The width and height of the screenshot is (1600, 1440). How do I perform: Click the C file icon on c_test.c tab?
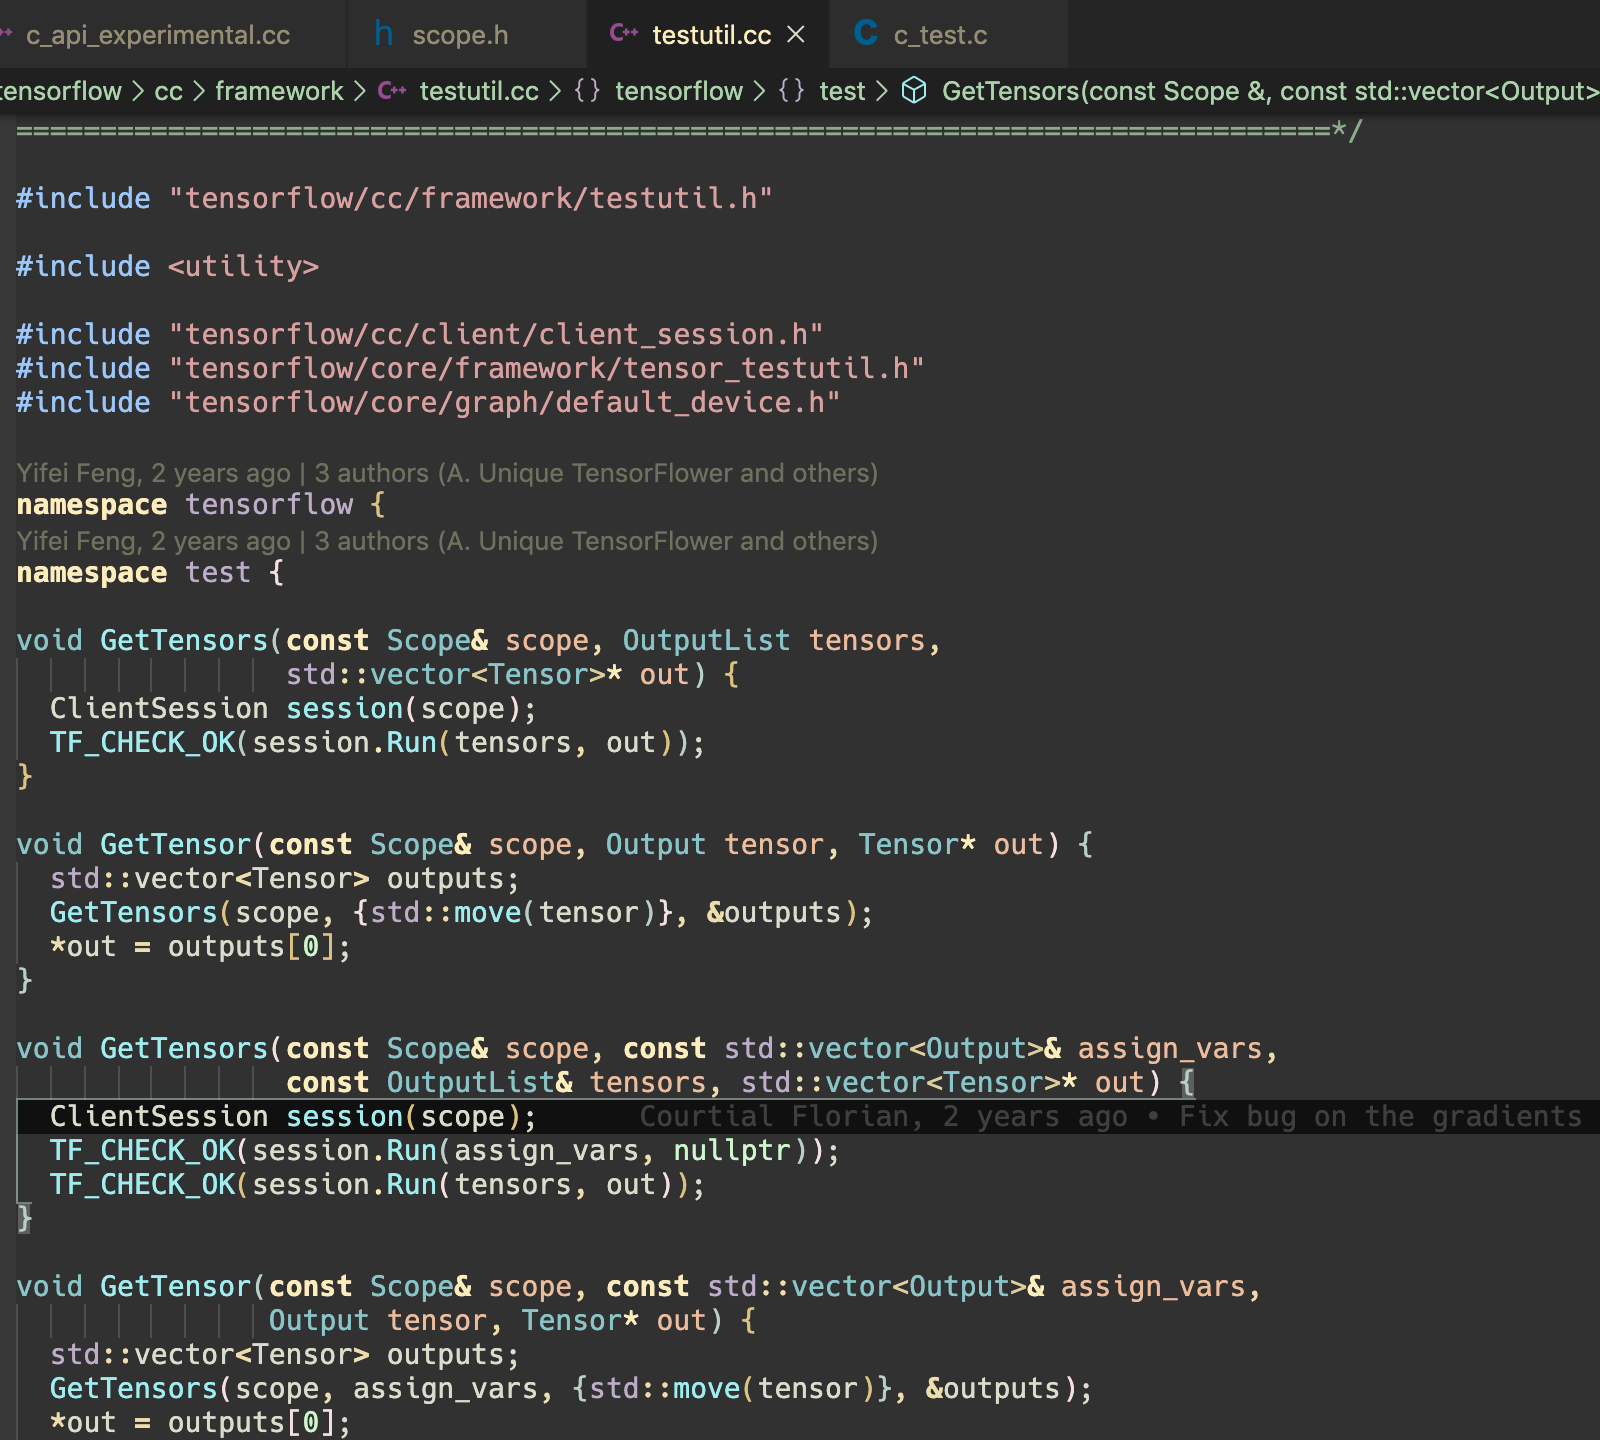(x=866, y=34)
